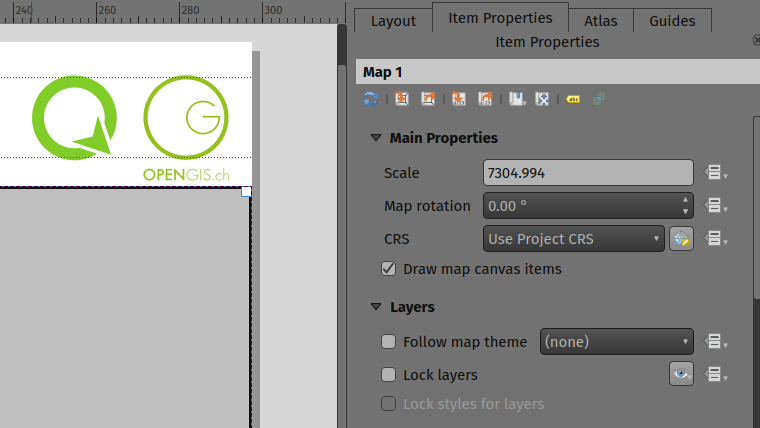Set map extent to match main canvas
760x428 pixels.
point(401,99)
